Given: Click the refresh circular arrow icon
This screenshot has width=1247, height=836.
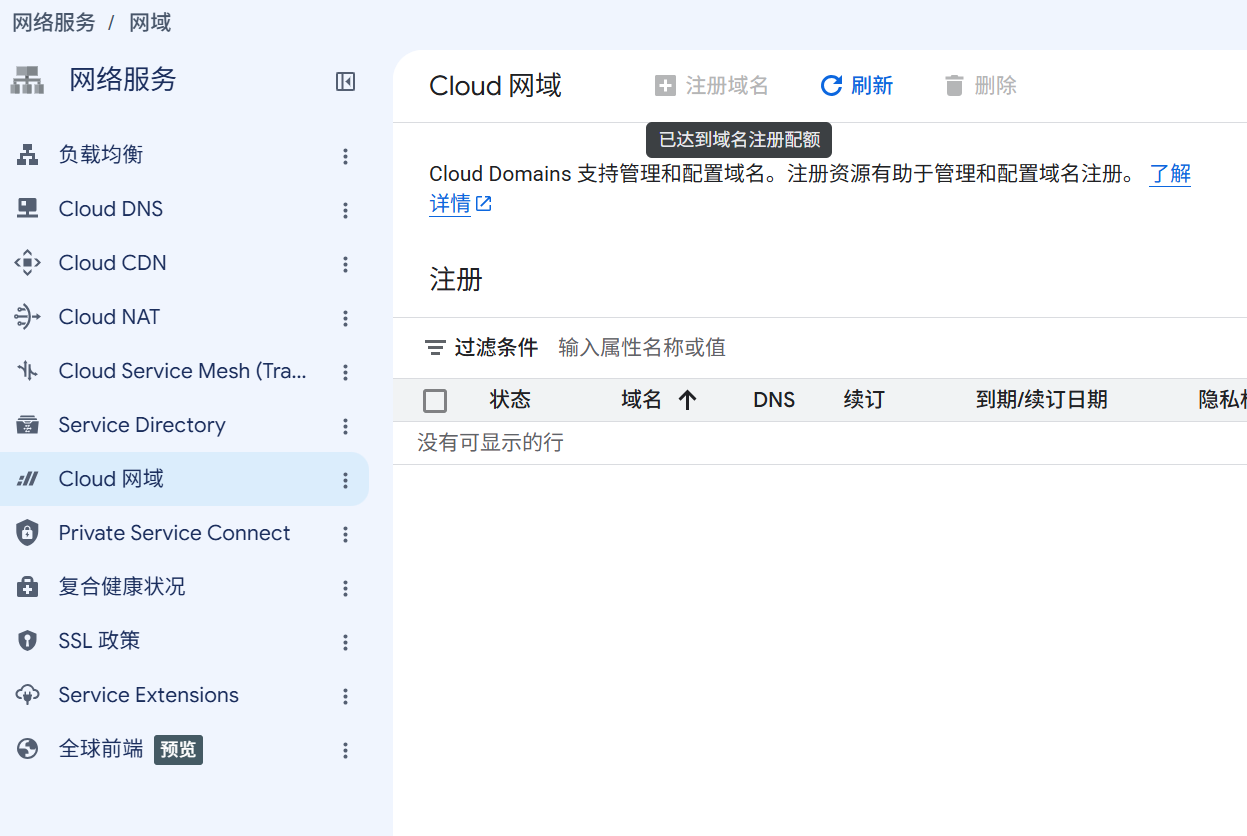Looking at the screenshot, I should 831,86.
